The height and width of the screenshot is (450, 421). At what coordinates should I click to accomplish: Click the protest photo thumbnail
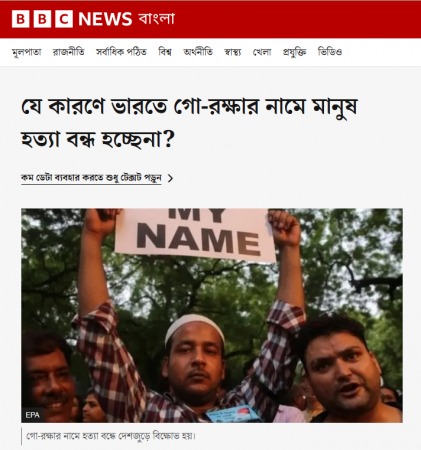(x=212, y=315)
